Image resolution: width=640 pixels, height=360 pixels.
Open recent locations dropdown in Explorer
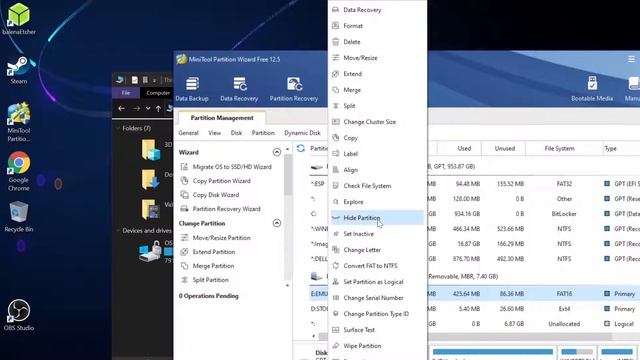pyautogui.click(x=148, y=109)
